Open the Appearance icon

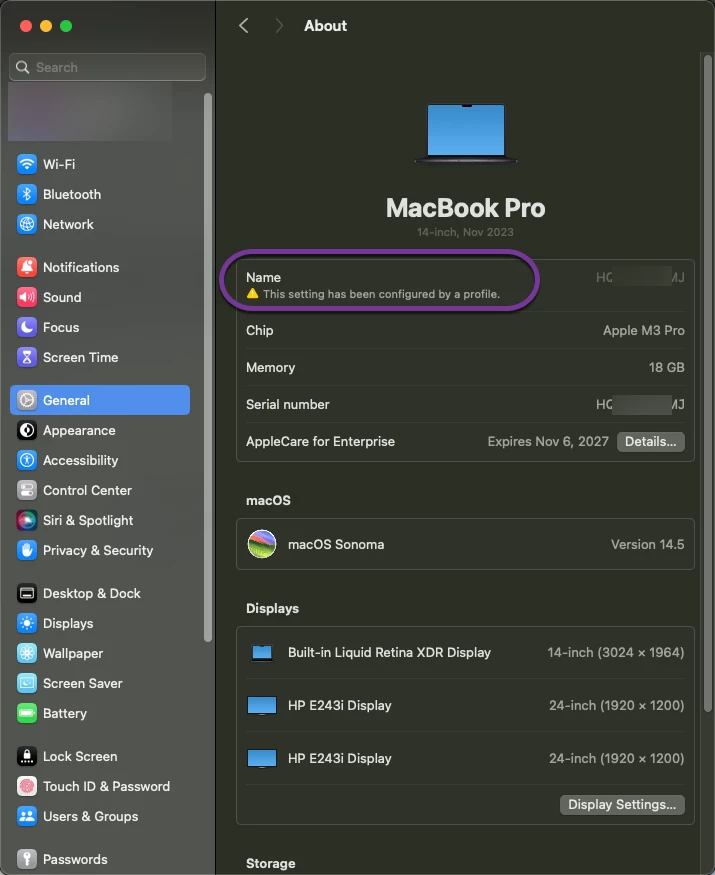27,430
